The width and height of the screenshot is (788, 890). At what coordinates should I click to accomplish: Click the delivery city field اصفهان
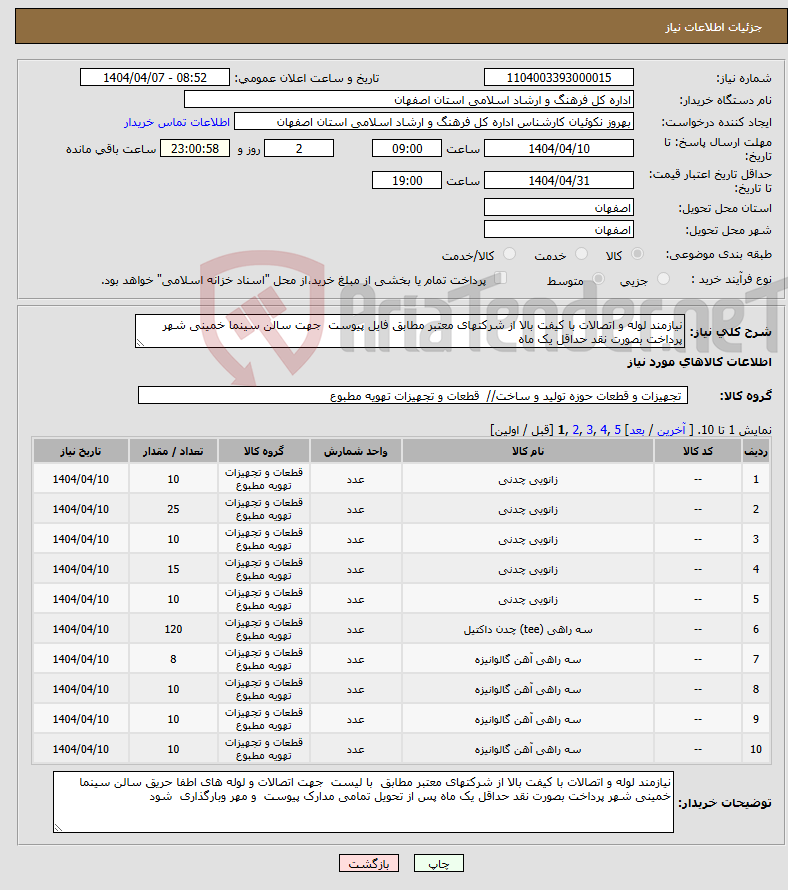coord(559,230)
